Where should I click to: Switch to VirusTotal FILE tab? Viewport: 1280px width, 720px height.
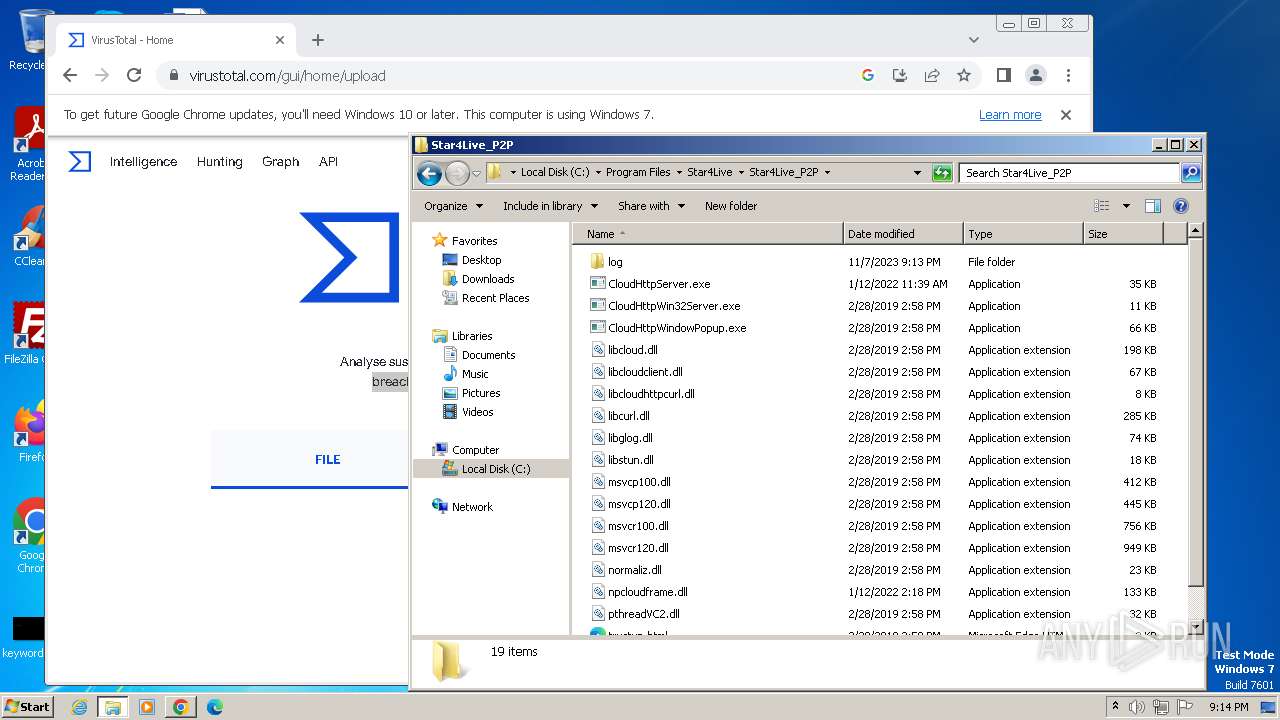(327, 460)
